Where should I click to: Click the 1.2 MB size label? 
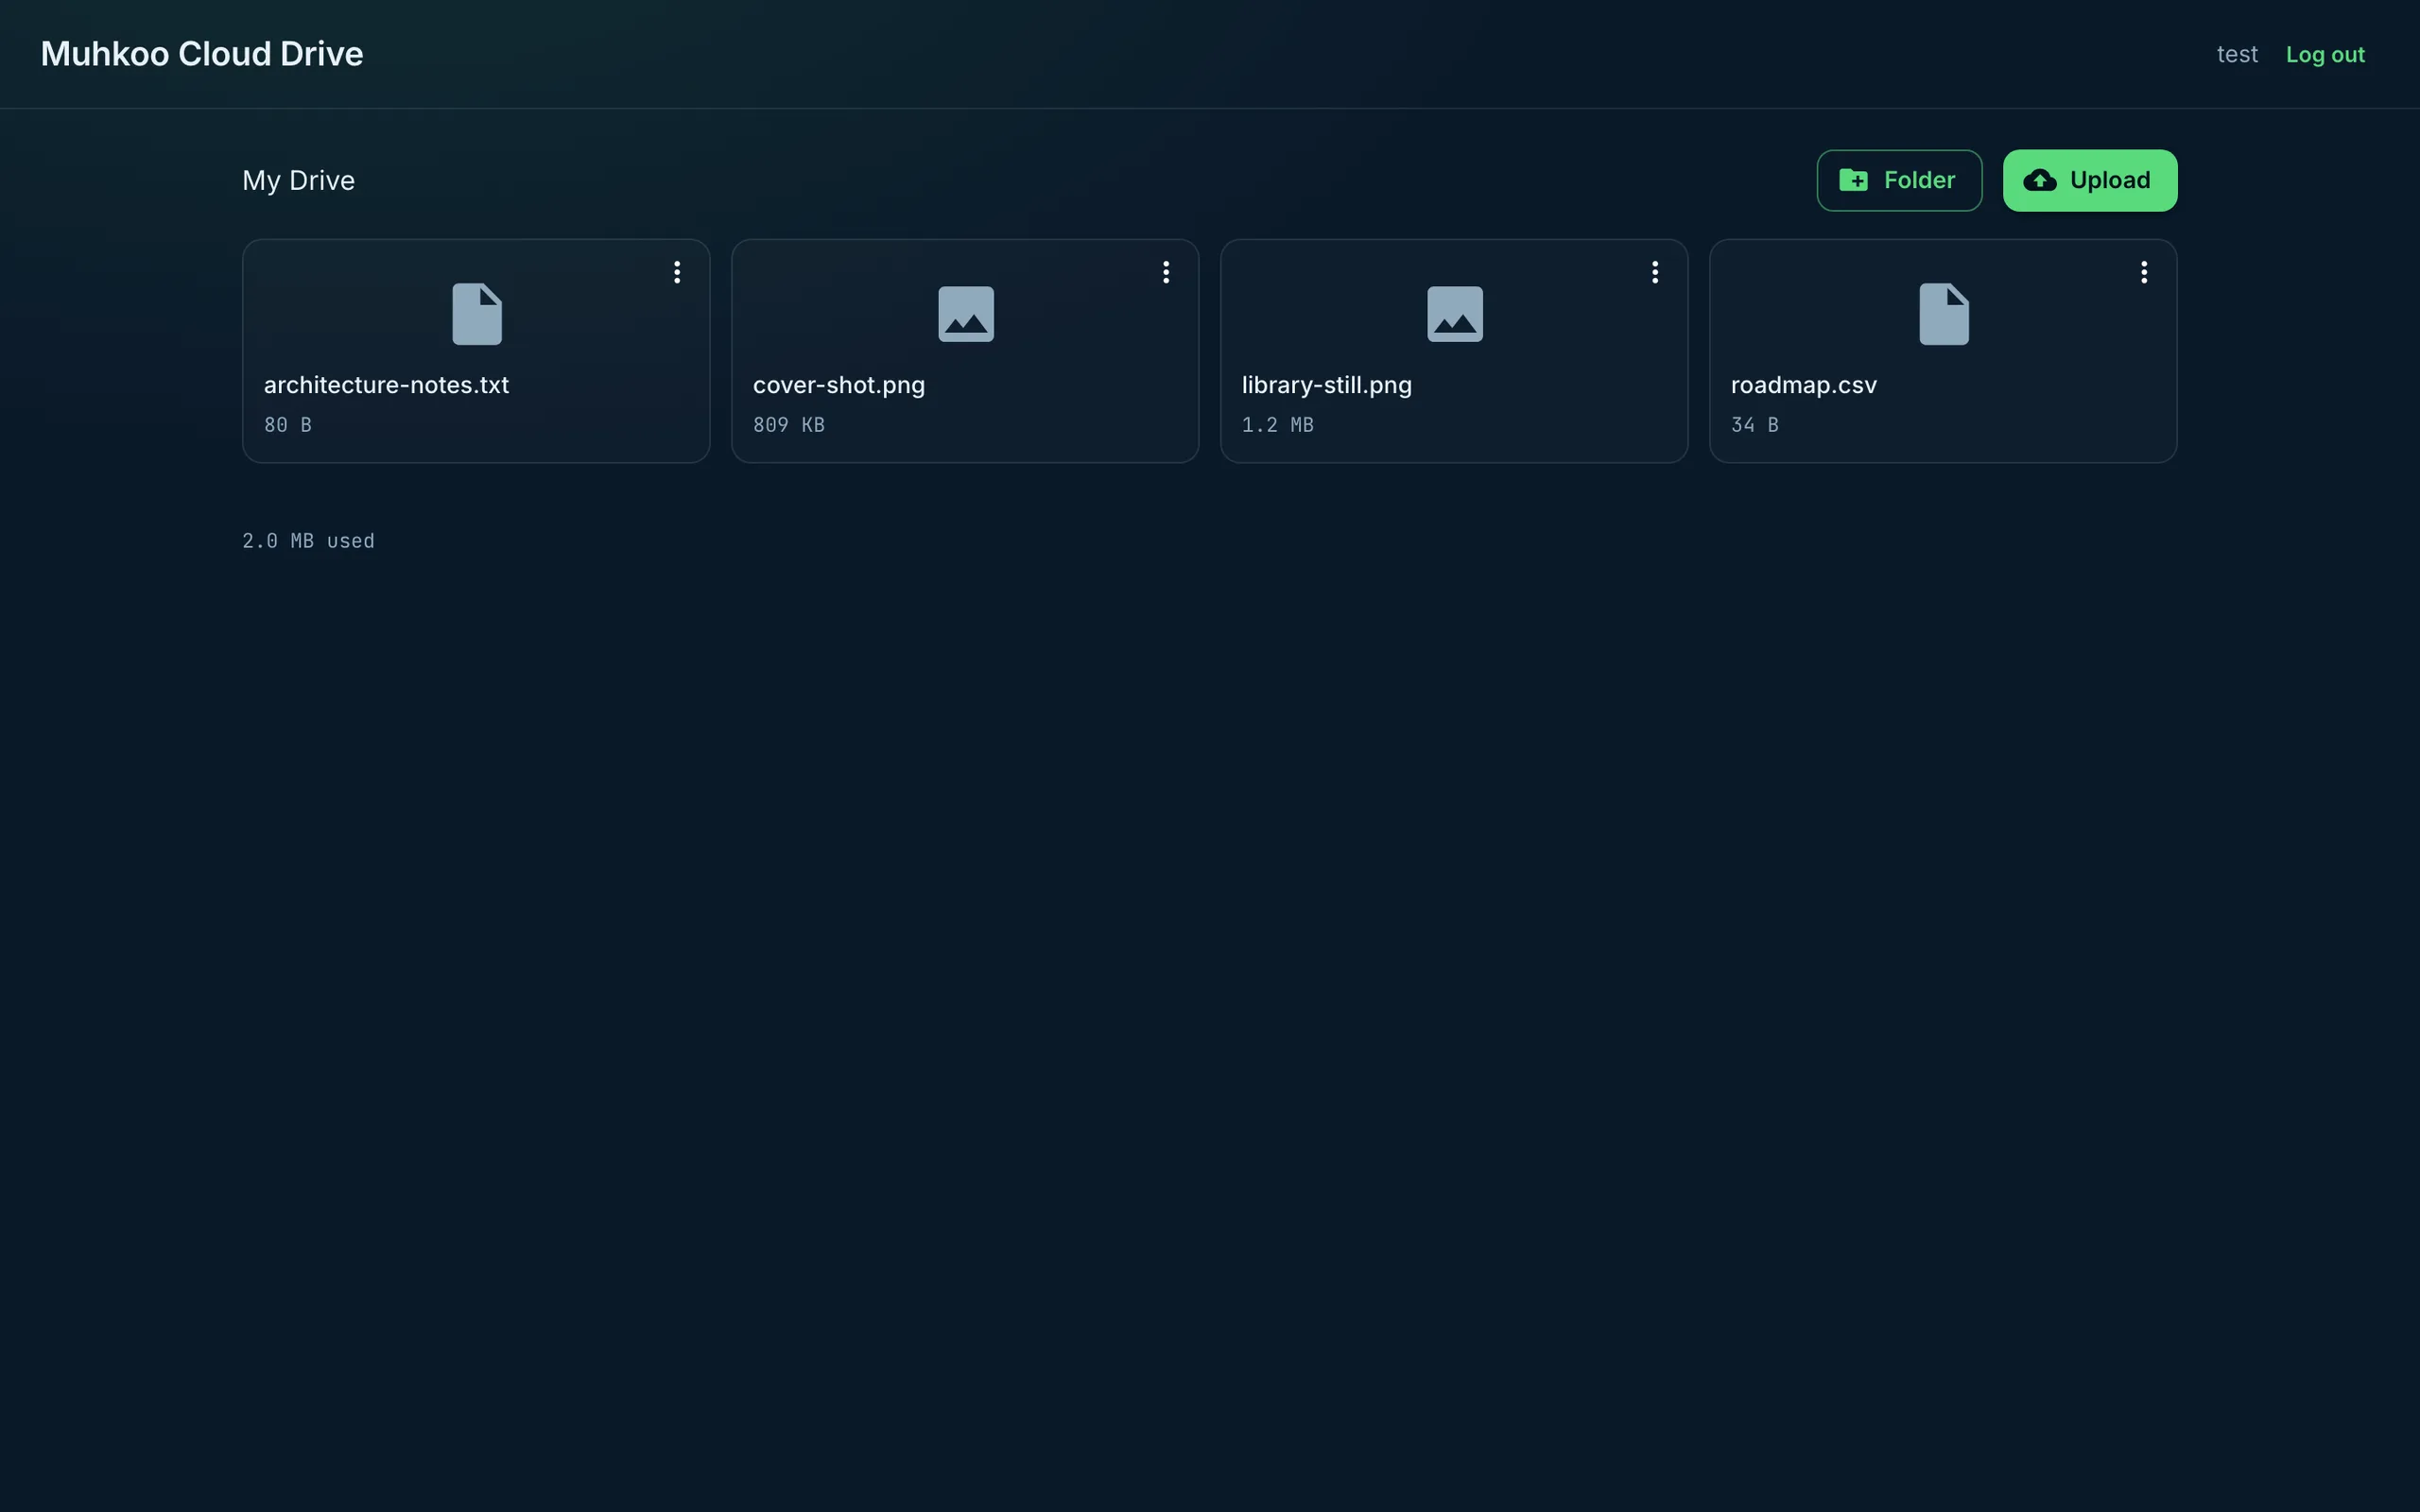tap(1277, 425)
